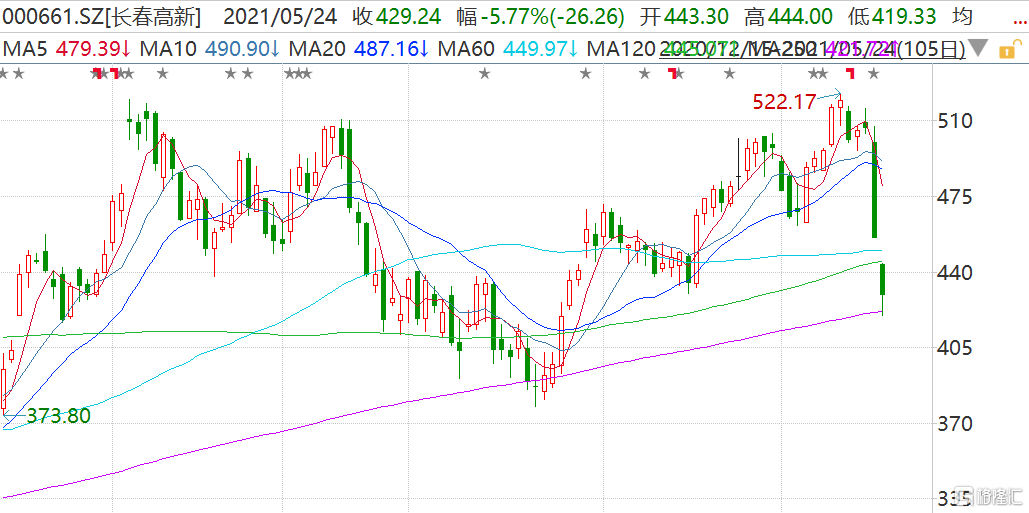This screenshot has width=1029, height=513.
Task: Click the stock code 000661.SZ[长春高新]
Action: (101, 18)
